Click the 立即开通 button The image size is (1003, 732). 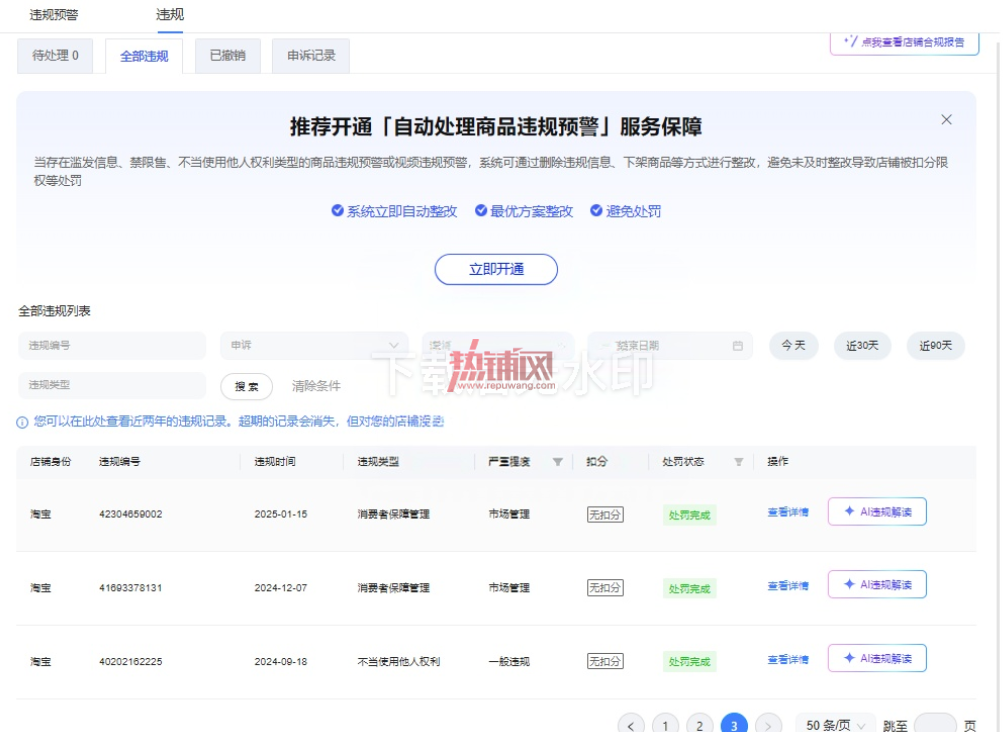[x=496, y=269]
